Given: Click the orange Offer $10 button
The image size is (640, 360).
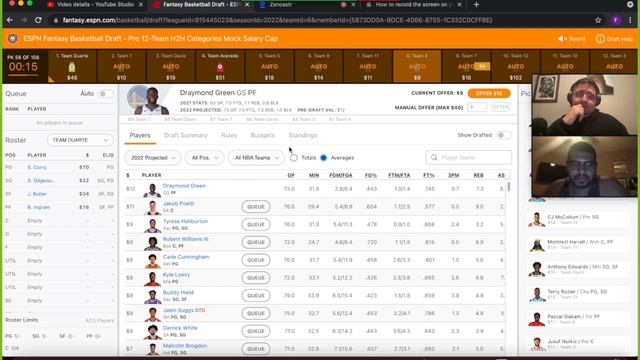Looking at the screenshot, I should [x=489, y=93].
